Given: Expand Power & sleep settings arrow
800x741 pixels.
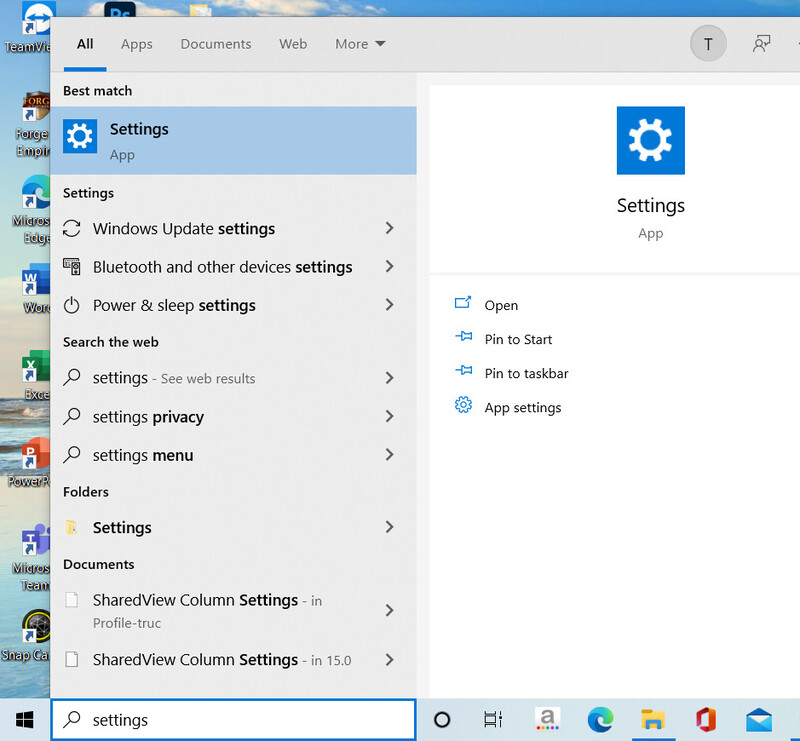Looking at the screenshot, I should point(389,305).
